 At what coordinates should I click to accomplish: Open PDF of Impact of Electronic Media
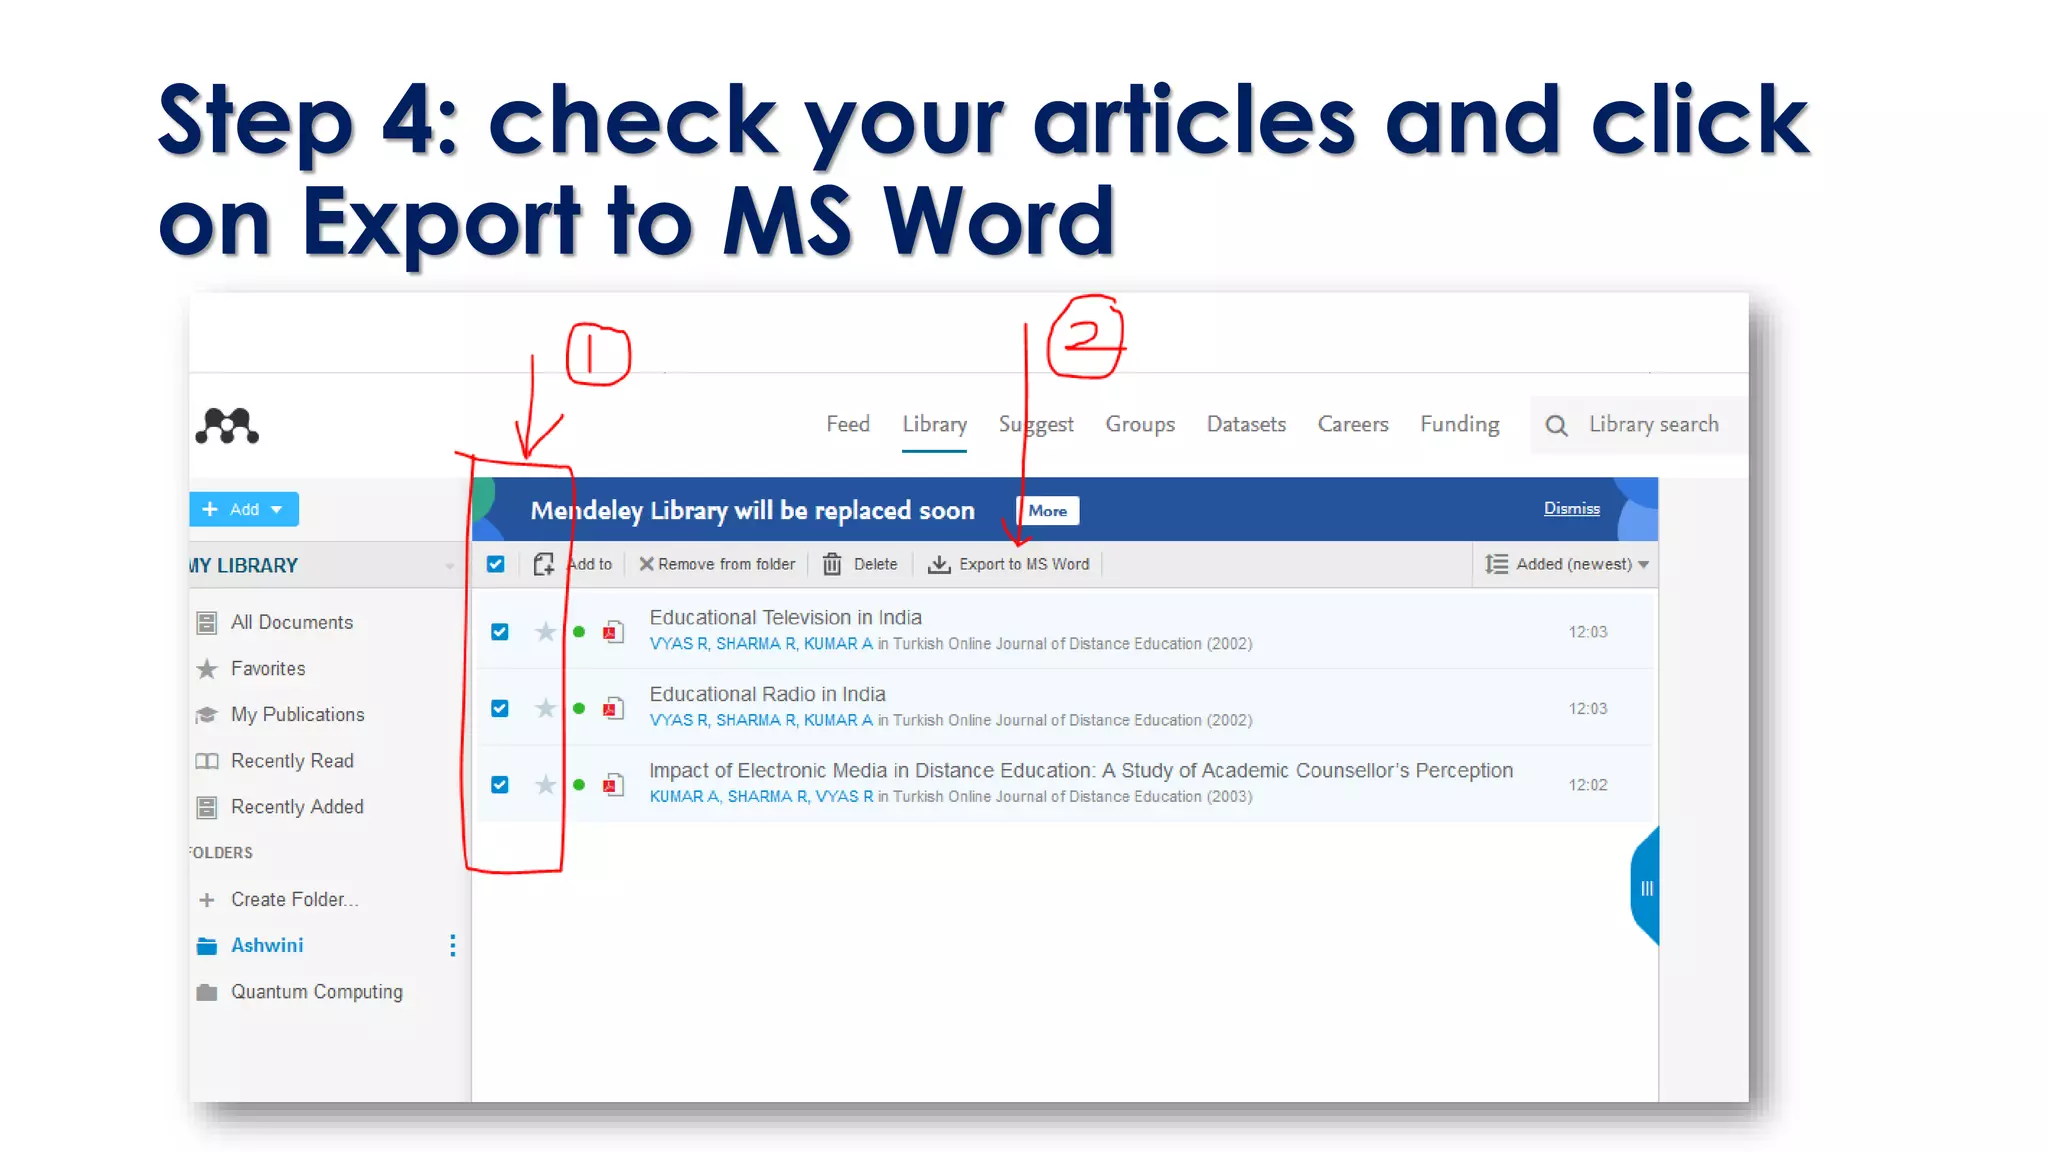tap(613, 785)
